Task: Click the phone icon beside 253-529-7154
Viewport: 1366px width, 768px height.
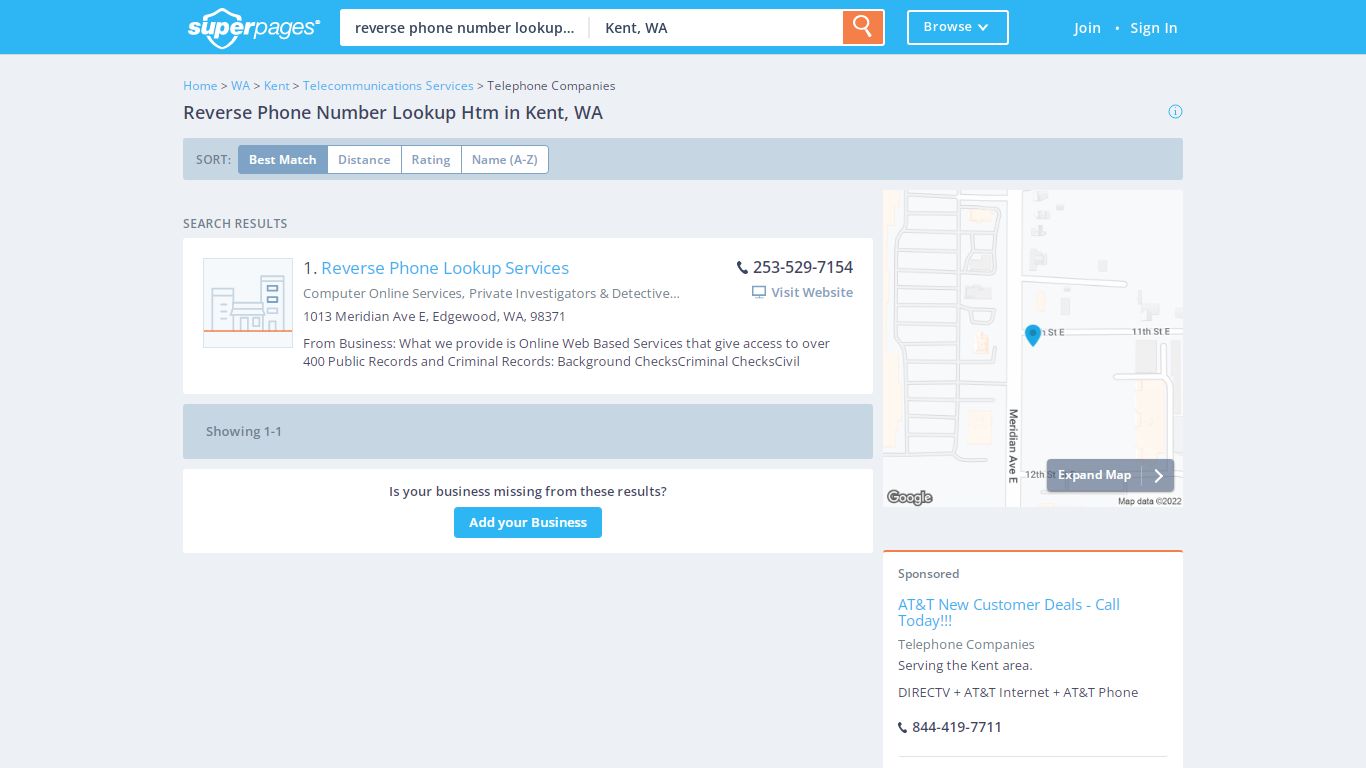Action: click(742, 267)
